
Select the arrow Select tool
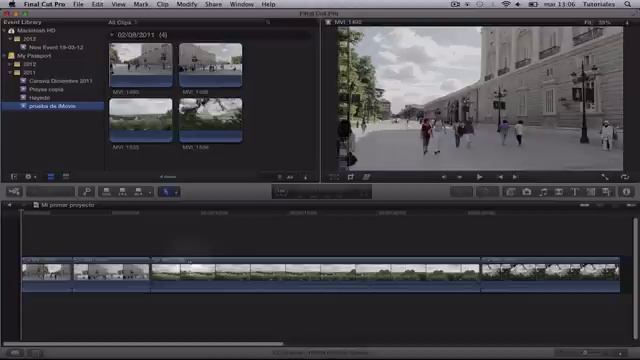[166, 191]
